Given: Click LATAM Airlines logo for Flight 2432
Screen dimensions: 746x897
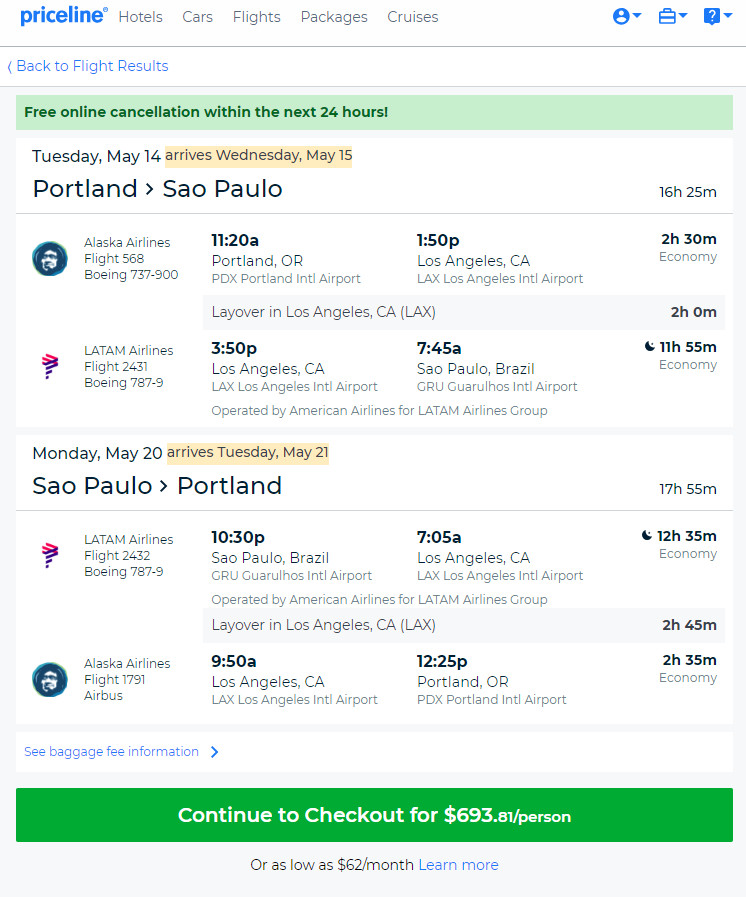Looking at the screenshot, I should 50,555.
